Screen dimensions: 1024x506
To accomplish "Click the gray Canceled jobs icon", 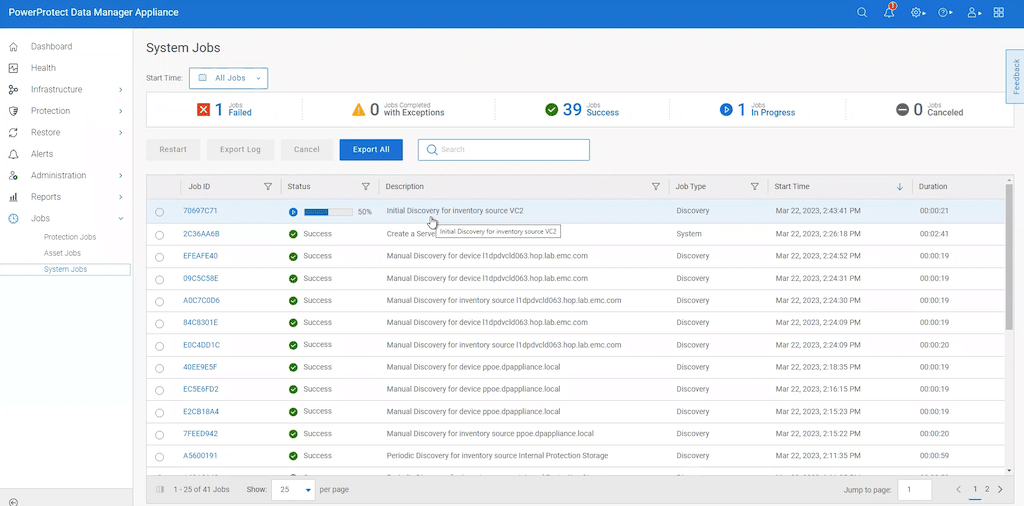I will (903, 110).
